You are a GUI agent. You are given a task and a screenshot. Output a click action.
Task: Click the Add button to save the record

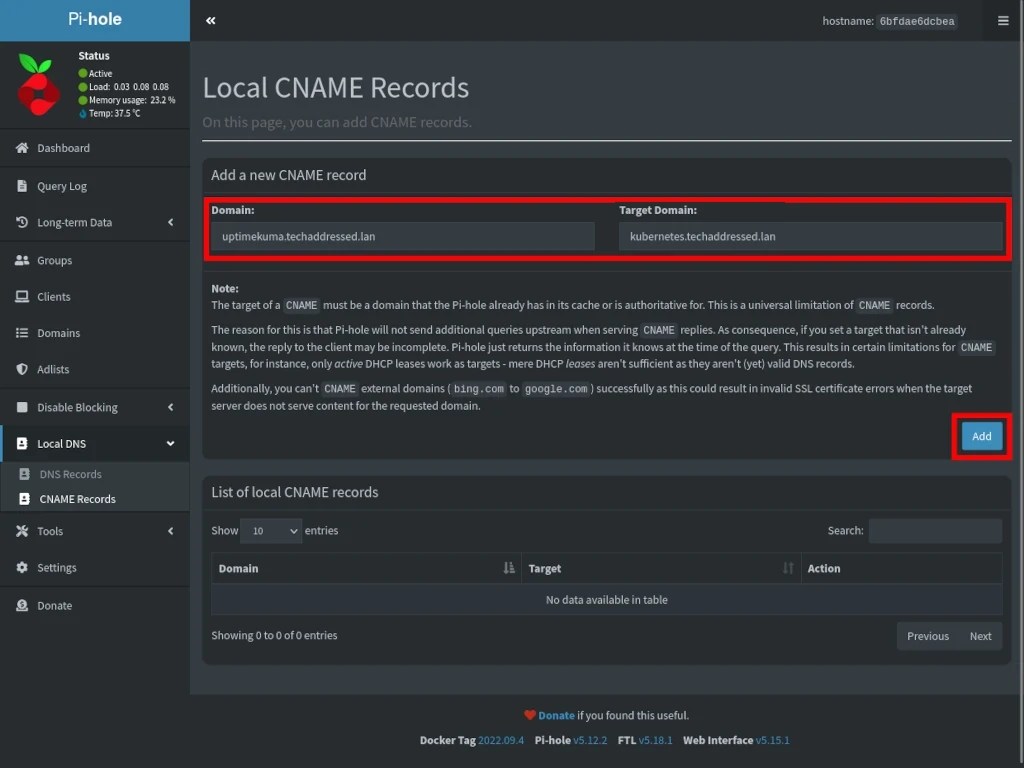click(x=980, y=436)
